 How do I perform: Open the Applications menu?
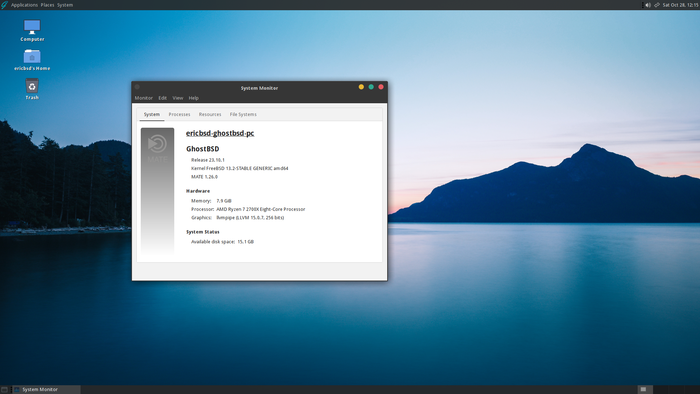24,5
